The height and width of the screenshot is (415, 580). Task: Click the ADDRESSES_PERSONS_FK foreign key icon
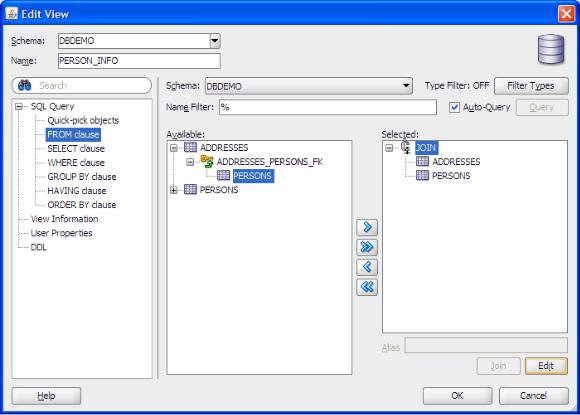207,161
